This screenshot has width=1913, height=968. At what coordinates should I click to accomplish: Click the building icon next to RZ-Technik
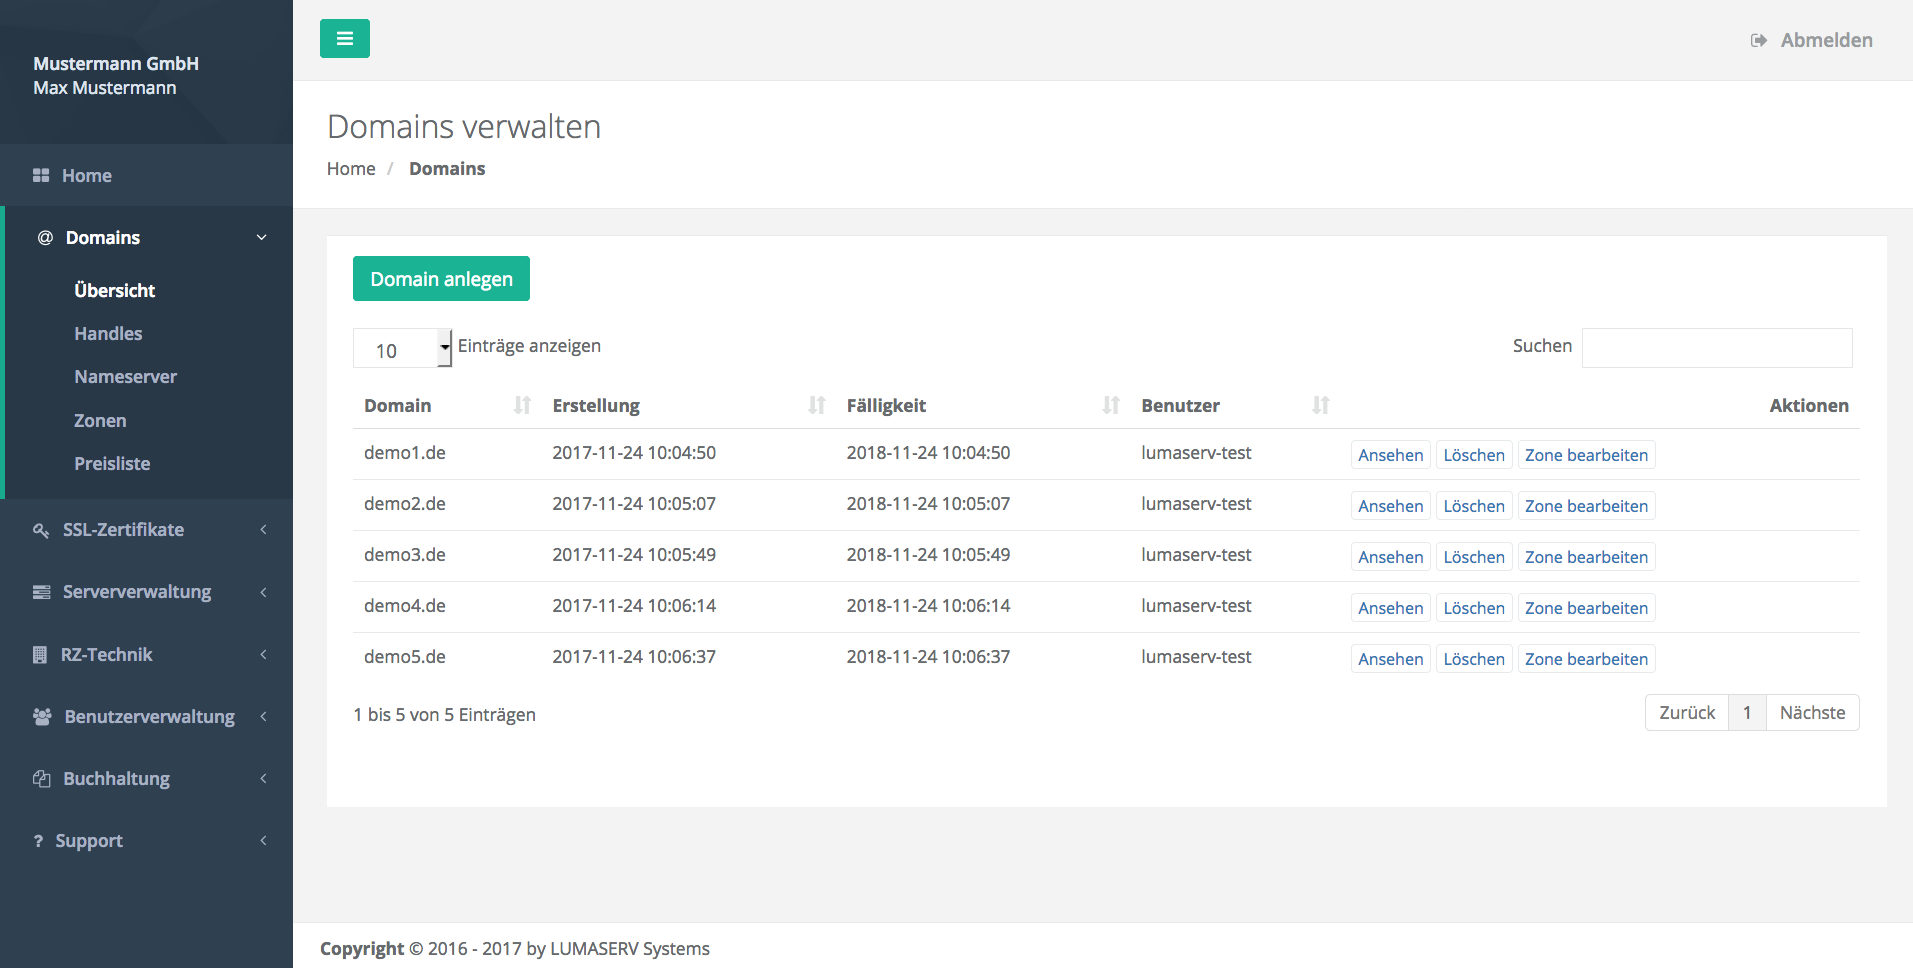tap(40, 655)
